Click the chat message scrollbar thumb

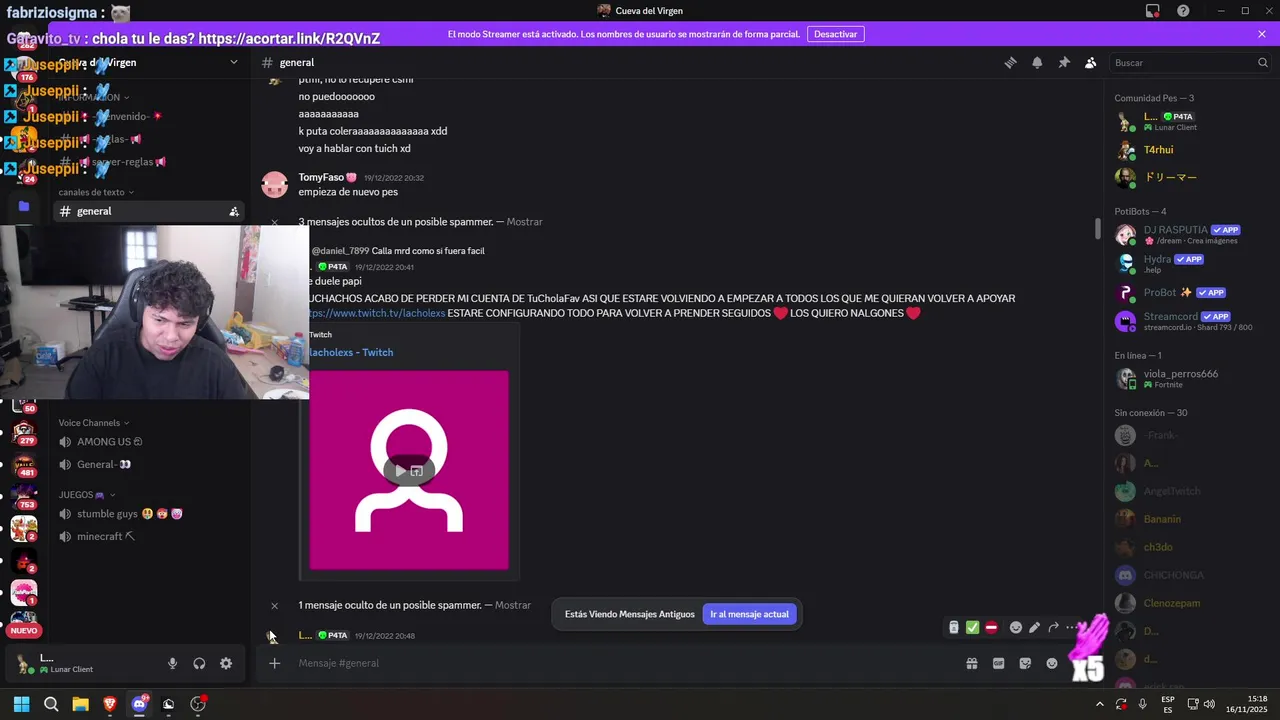point(1098,229)
